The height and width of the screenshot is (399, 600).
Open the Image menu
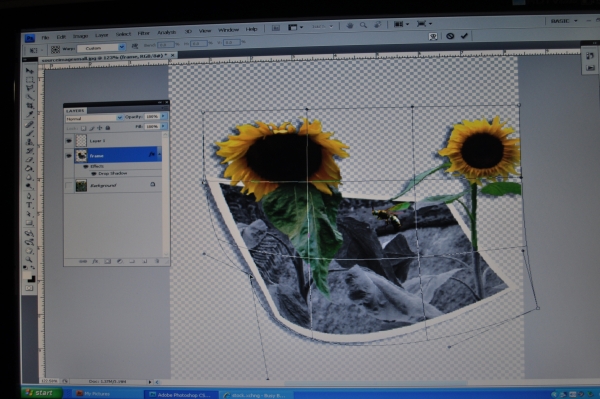pyautogui.click(x=80, y=36)
